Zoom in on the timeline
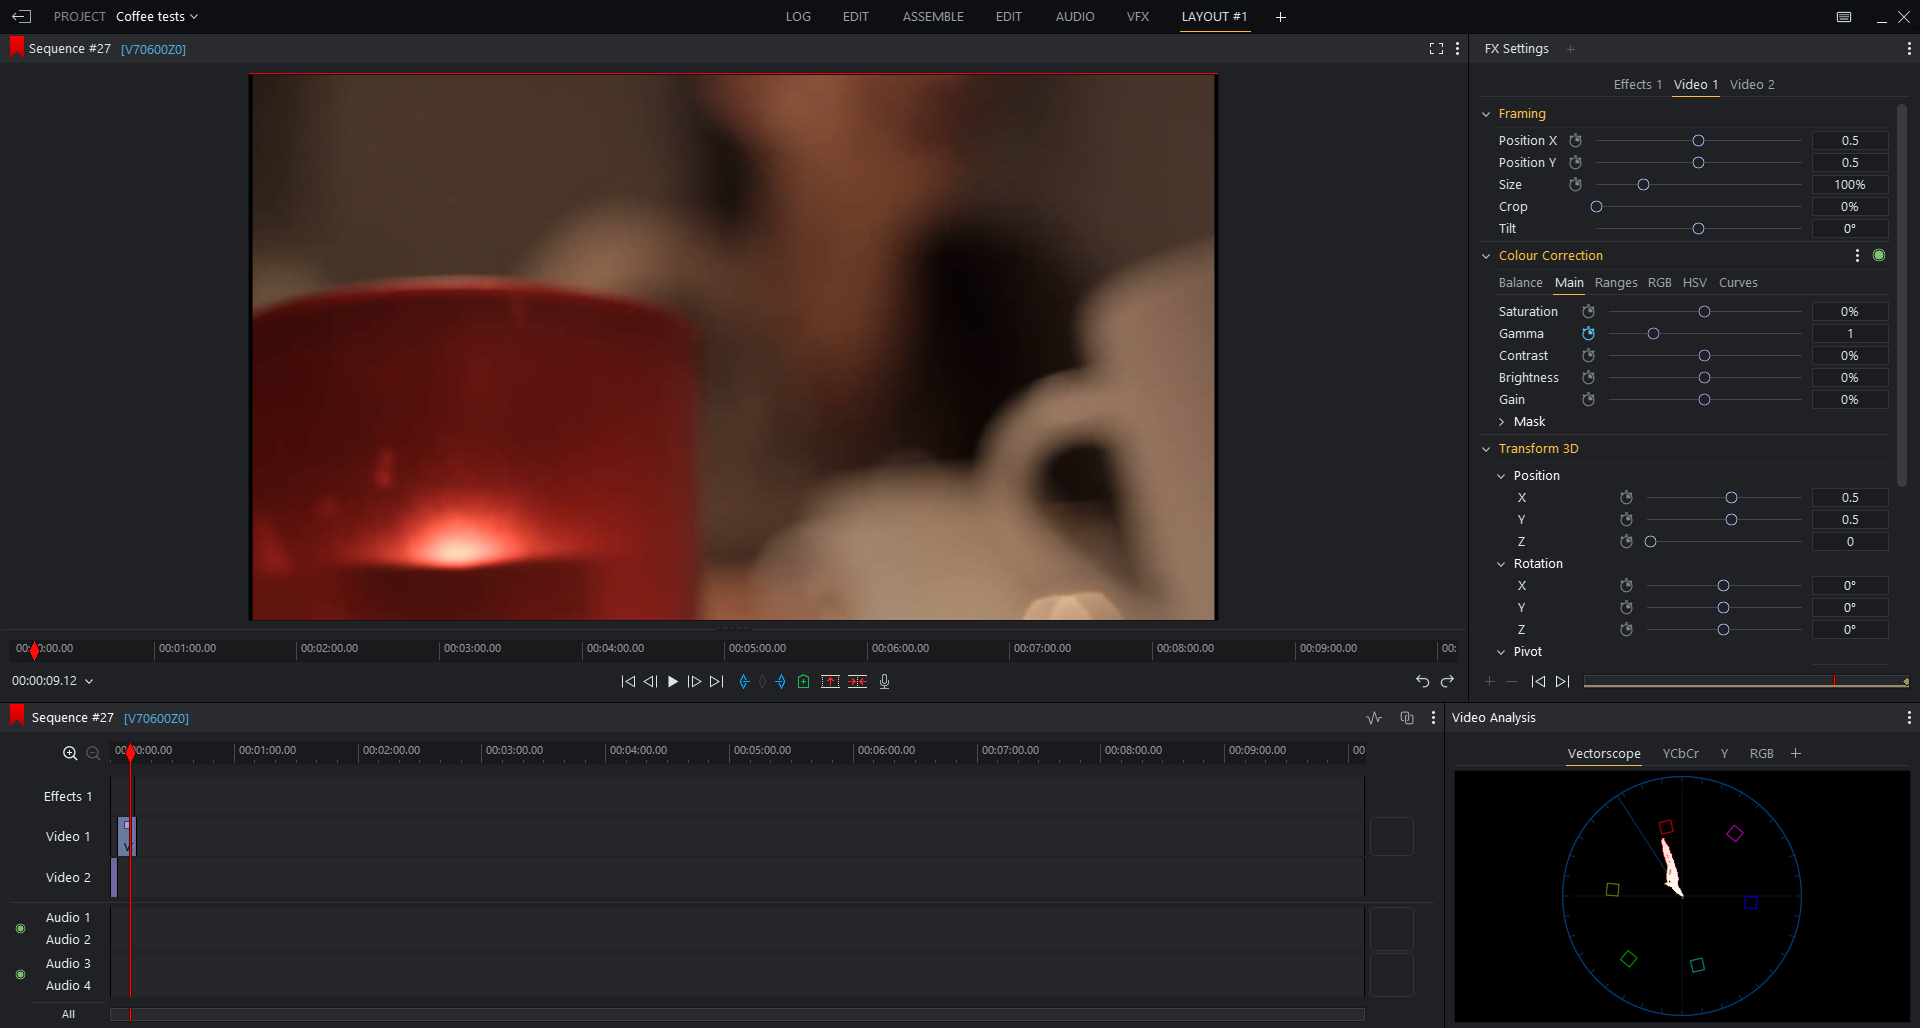This screenshot has width=1923, height=1028. (70, 754)
